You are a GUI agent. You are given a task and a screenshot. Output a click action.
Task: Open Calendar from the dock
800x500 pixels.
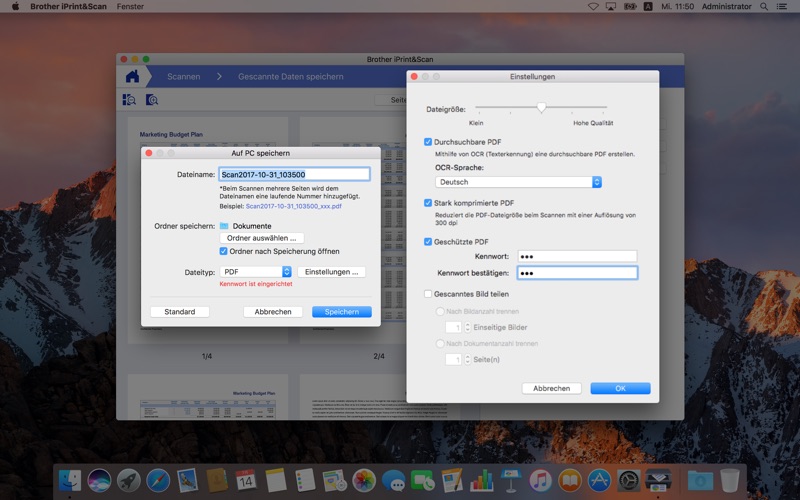coord(246,480)
